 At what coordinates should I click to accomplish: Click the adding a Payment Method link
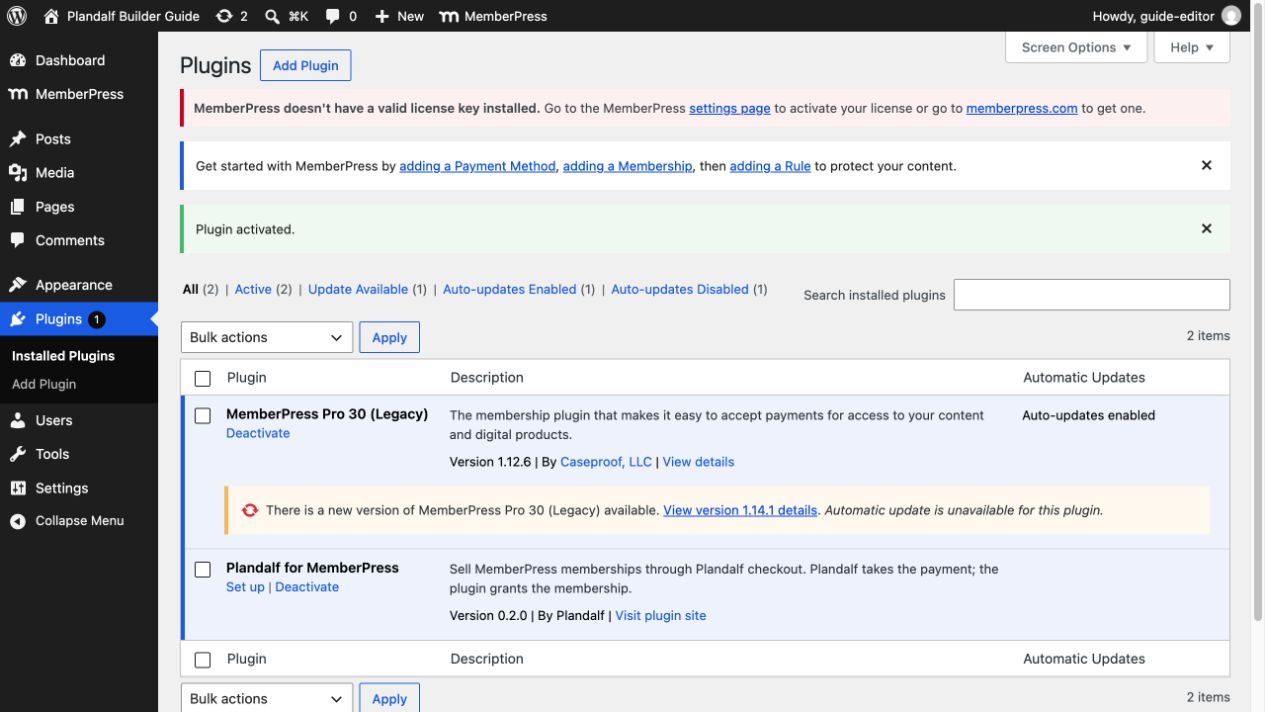[x=477, y=166]
